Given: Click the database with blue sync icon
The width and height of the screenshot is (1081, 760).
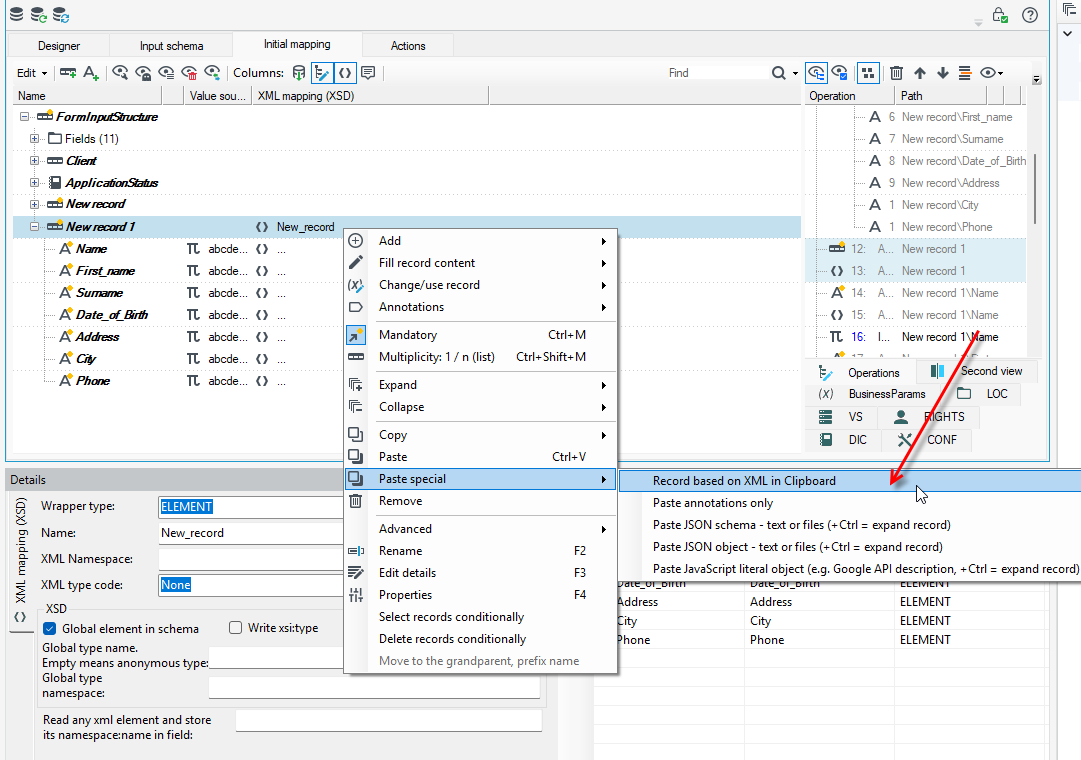Looking at the screenshot, I should click(x=61, y=14).
